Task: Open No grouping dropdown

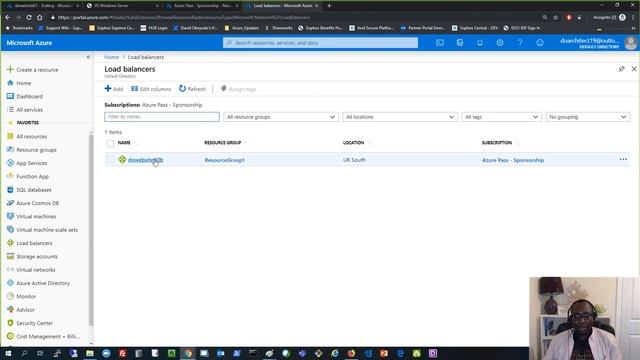Action: pos(588,117)
